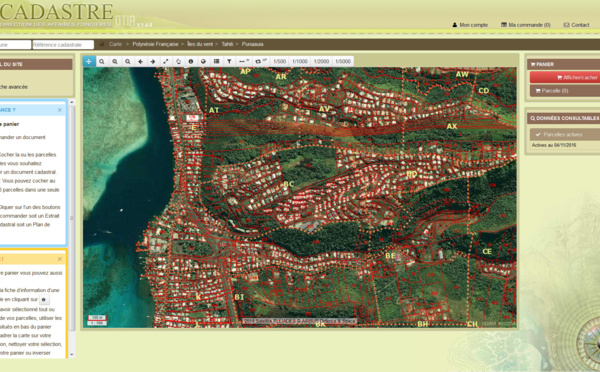
Task: Click the 'recherche avancée' link in left panel
Action: click(x=14, y=87)
